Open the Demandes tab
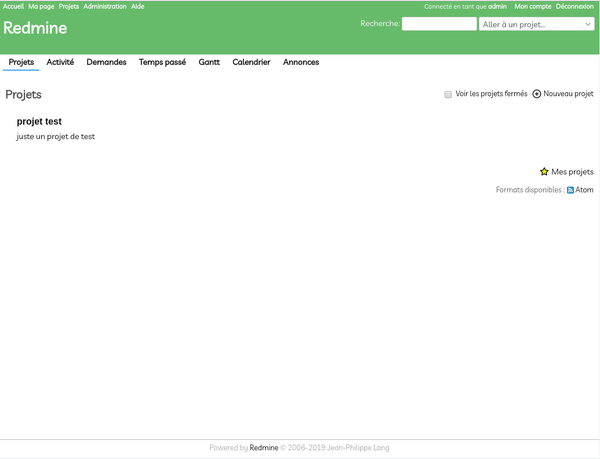600x459 pixels. [x=106, y=62]
